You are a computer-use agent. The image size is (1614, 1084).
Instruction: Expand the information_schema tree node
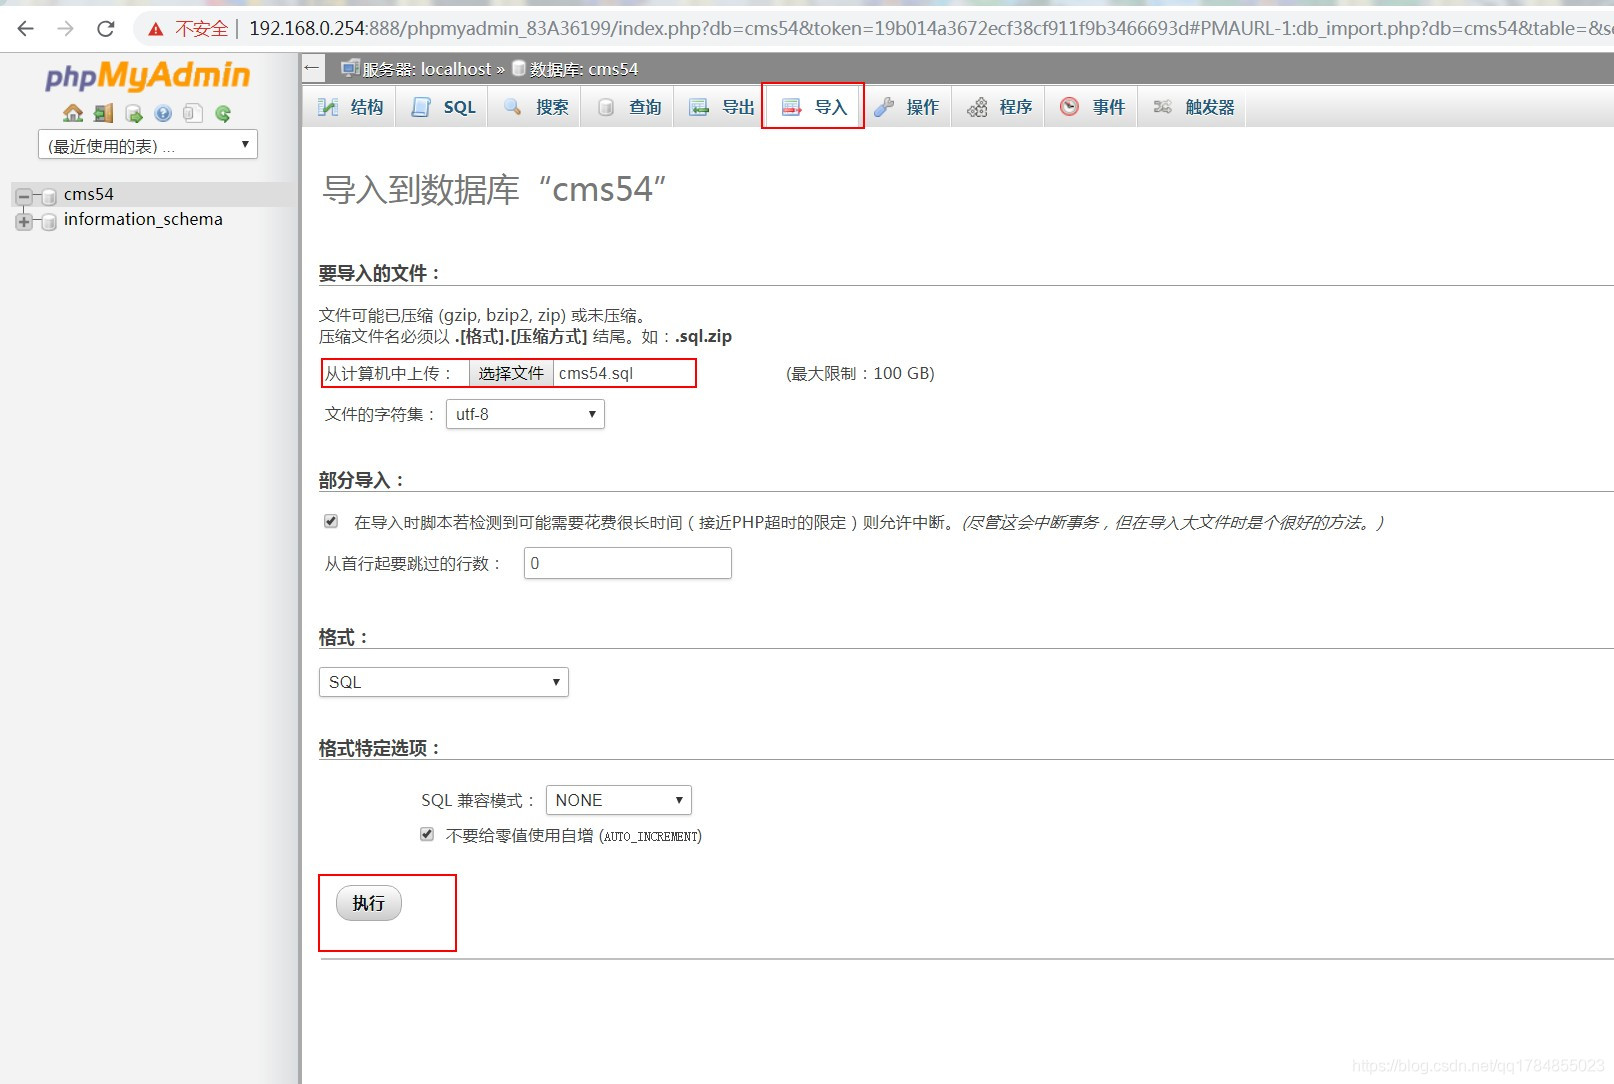pyautogui.click(x=24, y=221)
